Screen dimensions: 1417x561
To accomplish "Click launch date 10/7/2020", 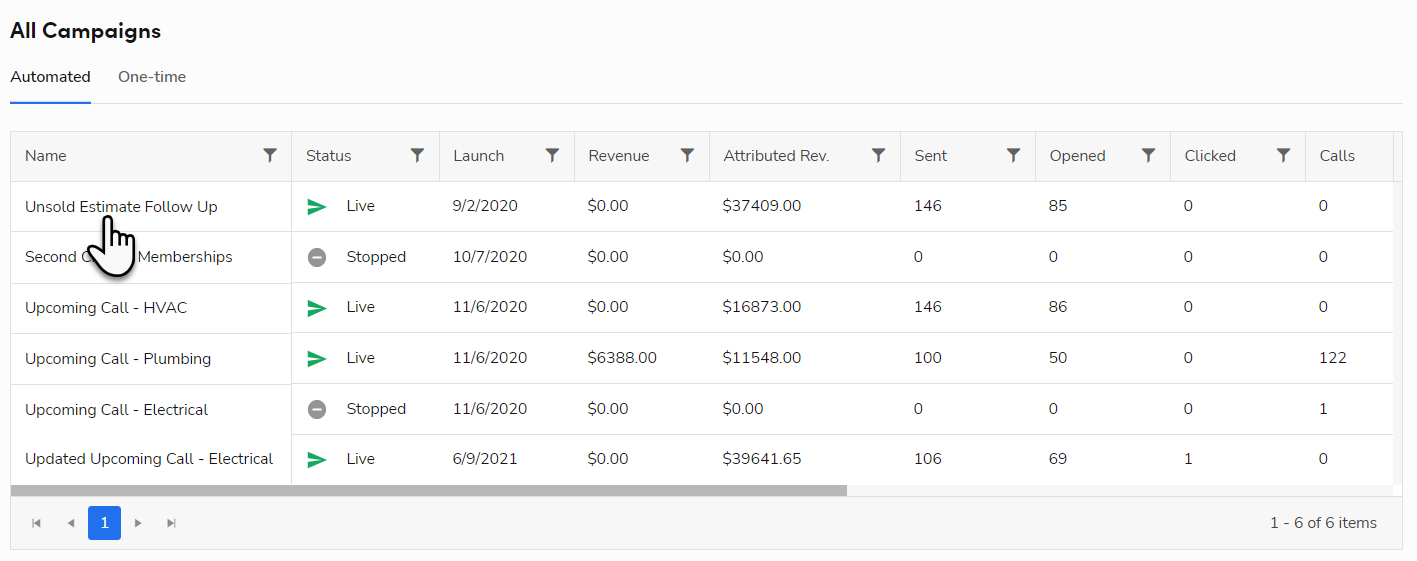I will 490,257.
